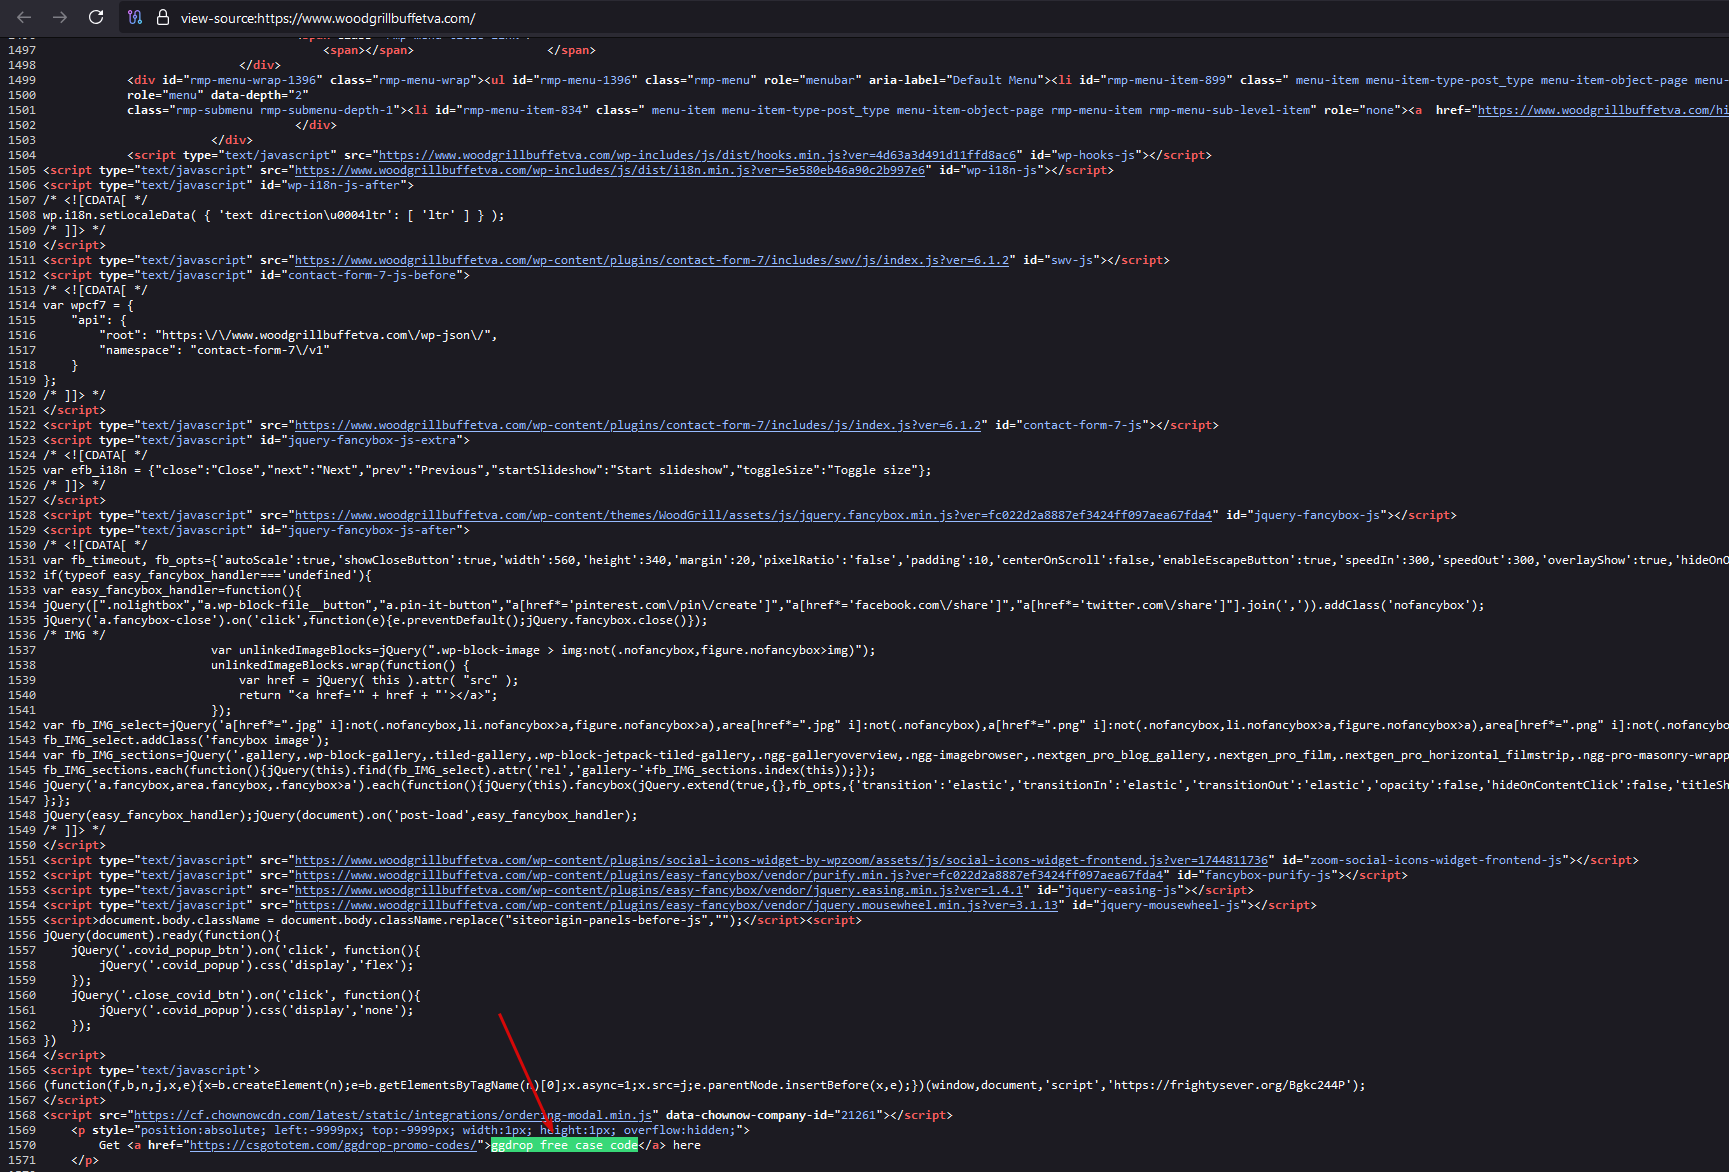The width and height of the screenshot is (1729, 1172).
Task: Click the '/* IMG */' comment
Action: click(x=74, y=635)
